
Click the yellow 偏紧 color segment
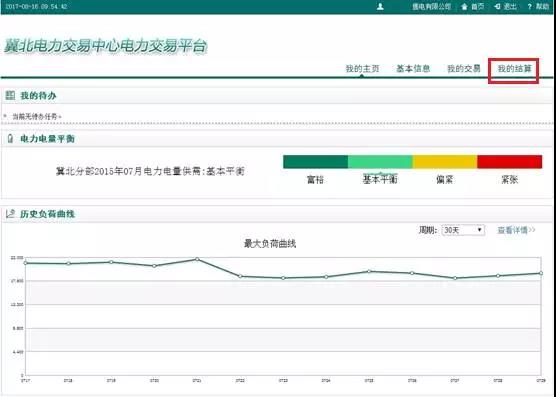445,162
